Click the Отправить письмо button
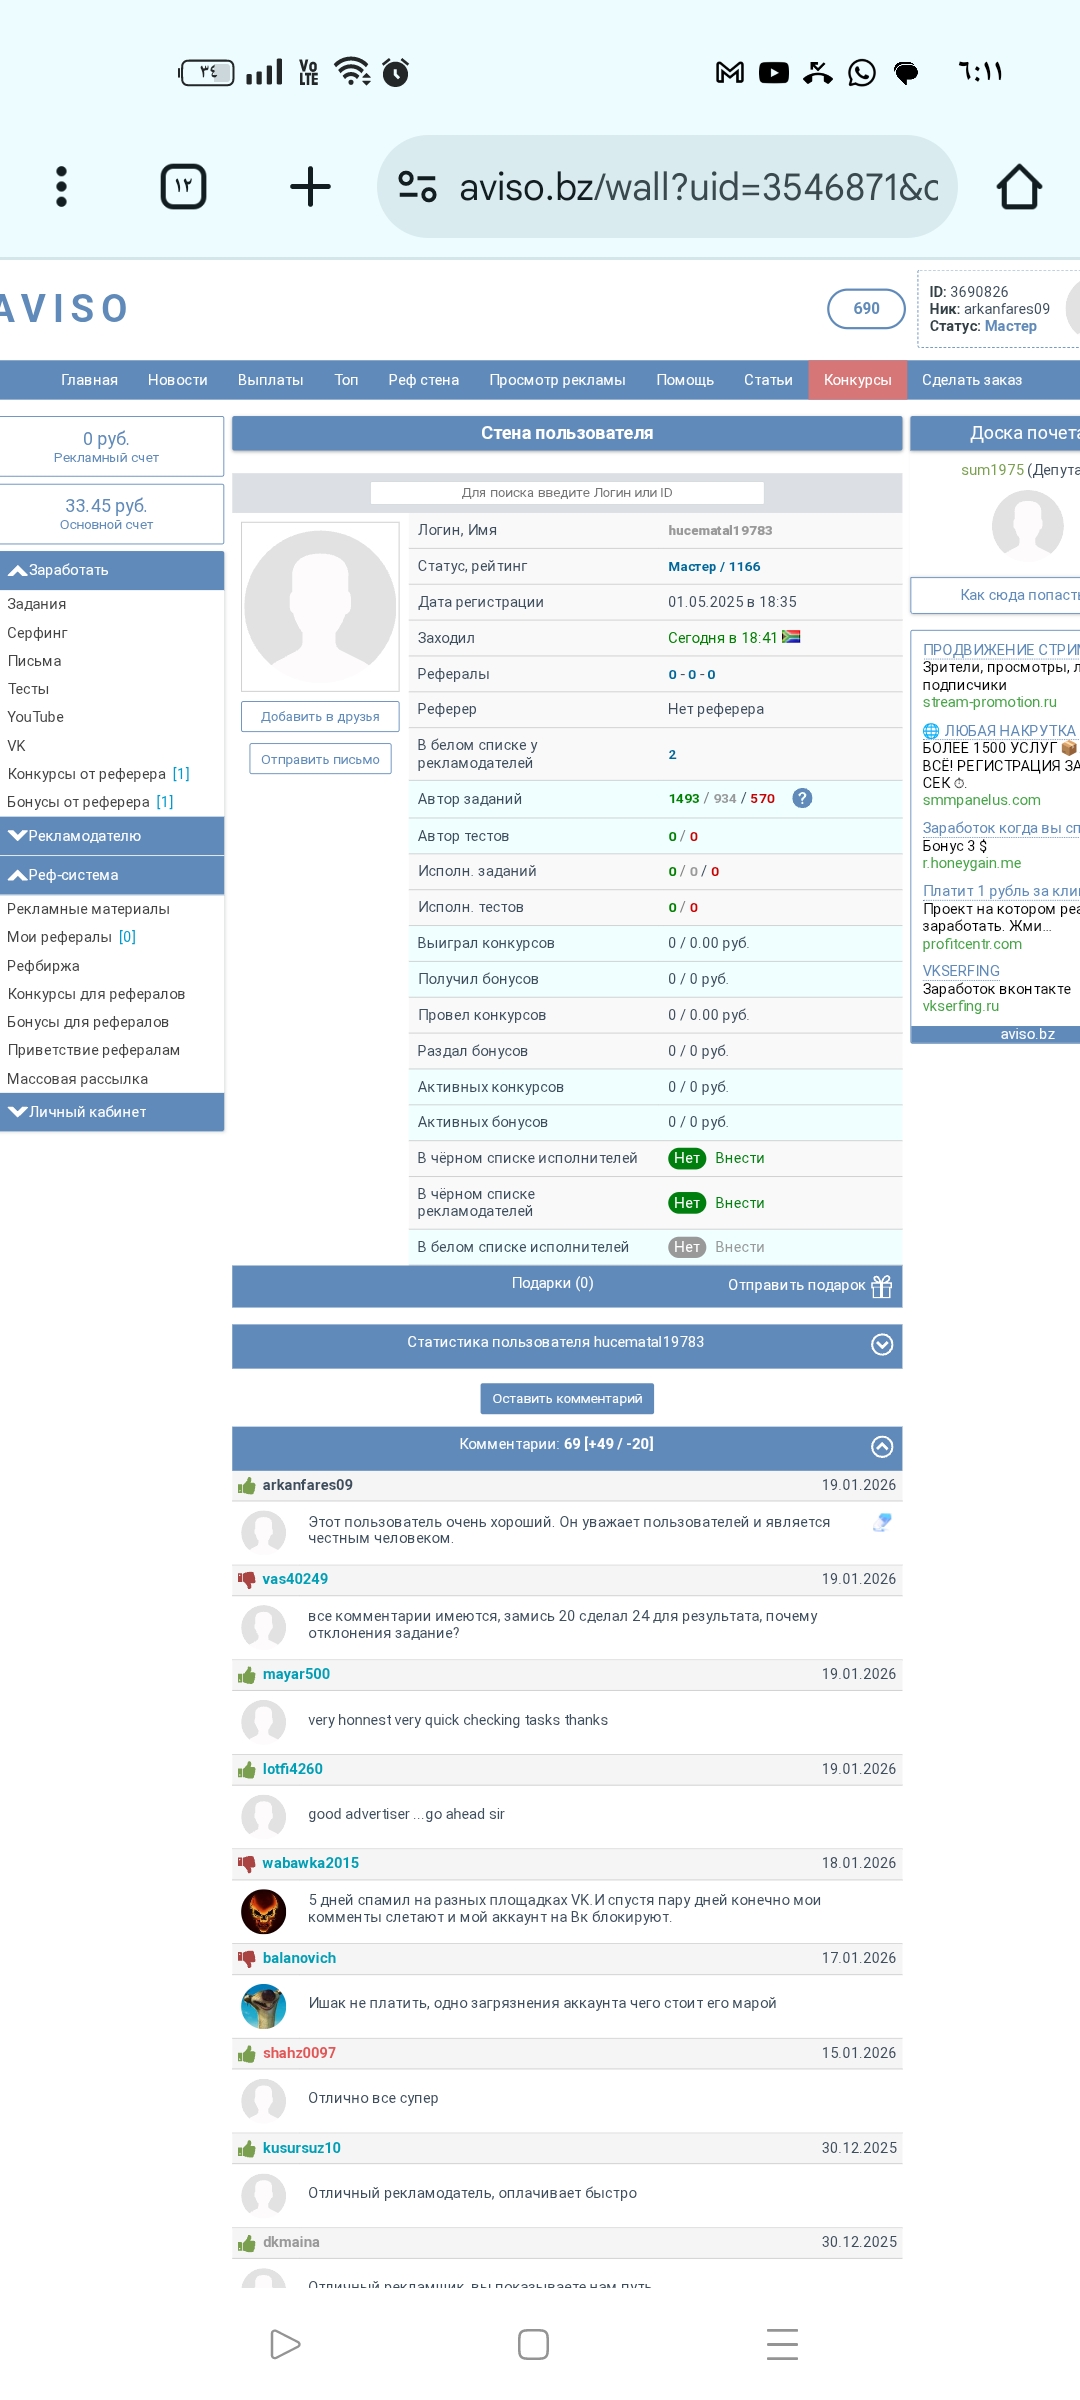Screen dimensions: 1080x2400 coord(320,760)
